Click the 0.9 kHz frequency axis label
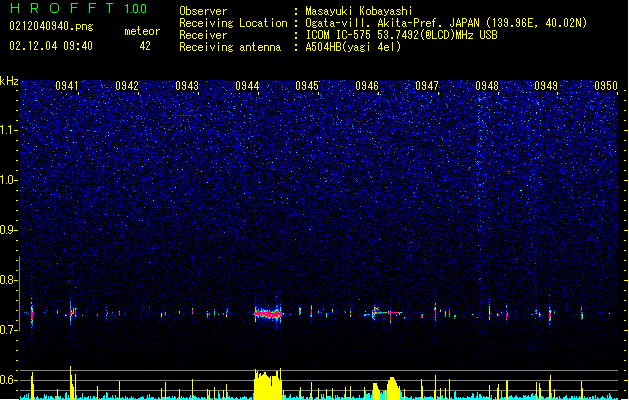The image size is (629, 400). tap(8, 230)
